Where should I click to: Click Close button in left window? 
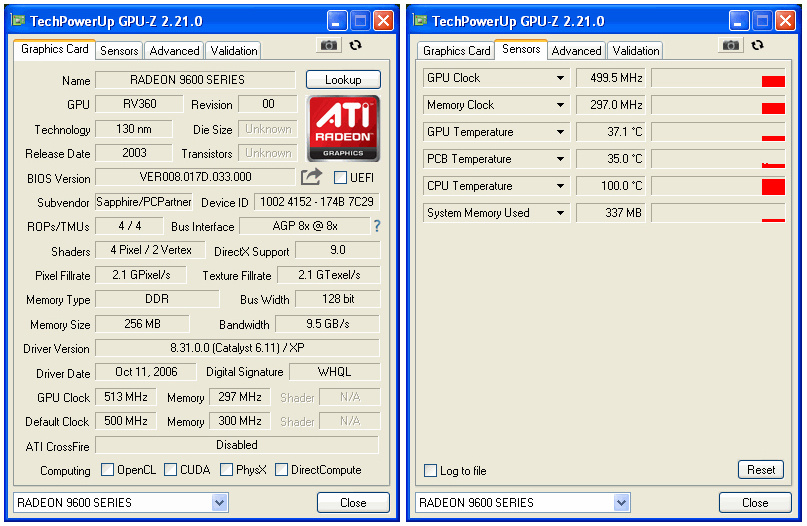click(353, 502)
